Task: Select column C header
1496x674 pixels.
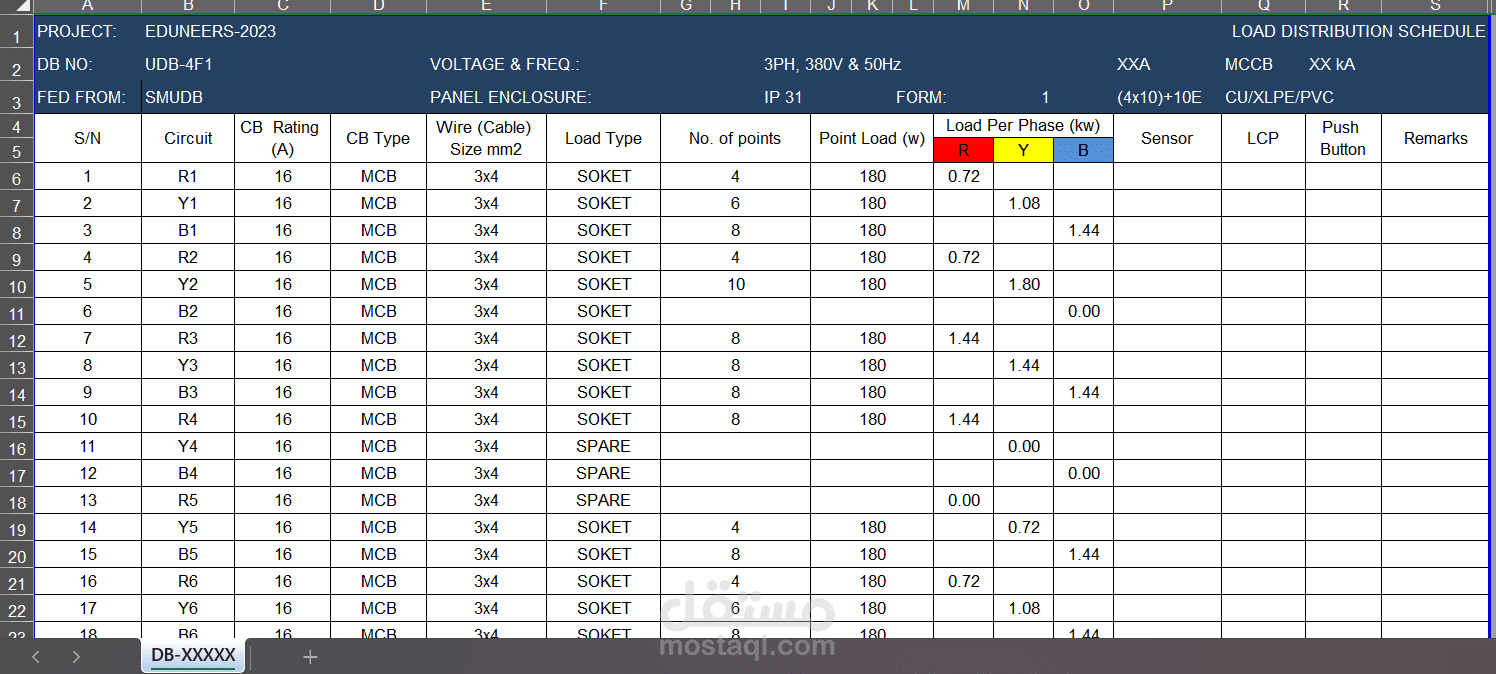Action: tap(283, 6)
